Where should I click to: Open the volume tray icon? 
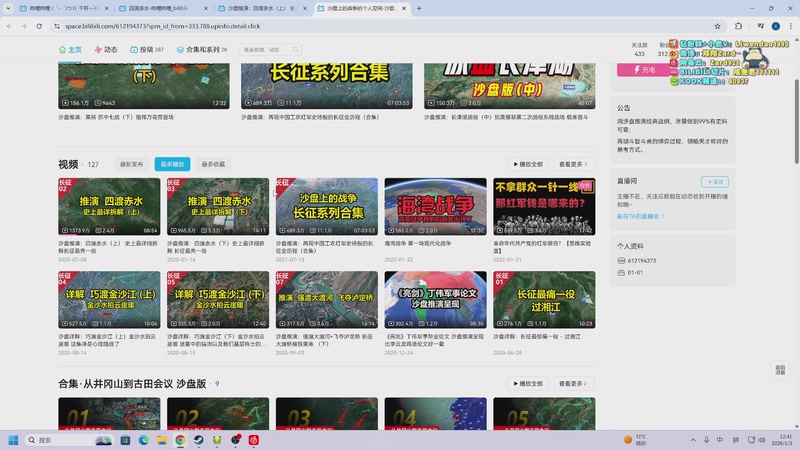(761, 440)
